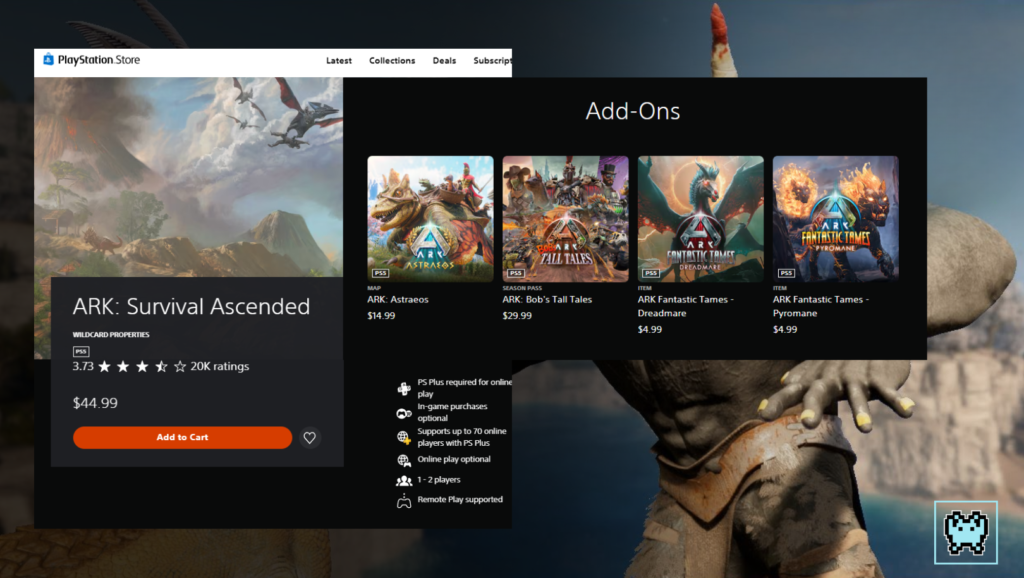The width and height of the screenshot is (1024, 578).
Task: Click the empty fifth rating star
Action: tap(180, 366)
